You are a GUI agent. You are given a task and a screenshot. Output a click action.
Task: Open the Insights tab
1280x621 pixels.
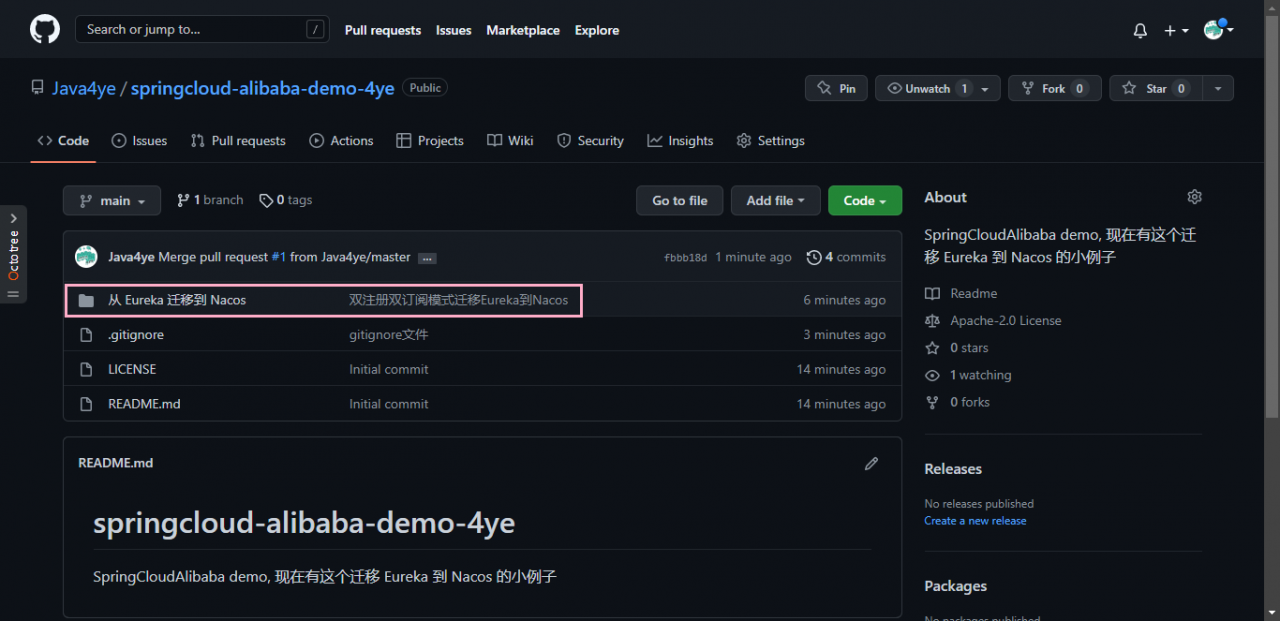(680, 141)
